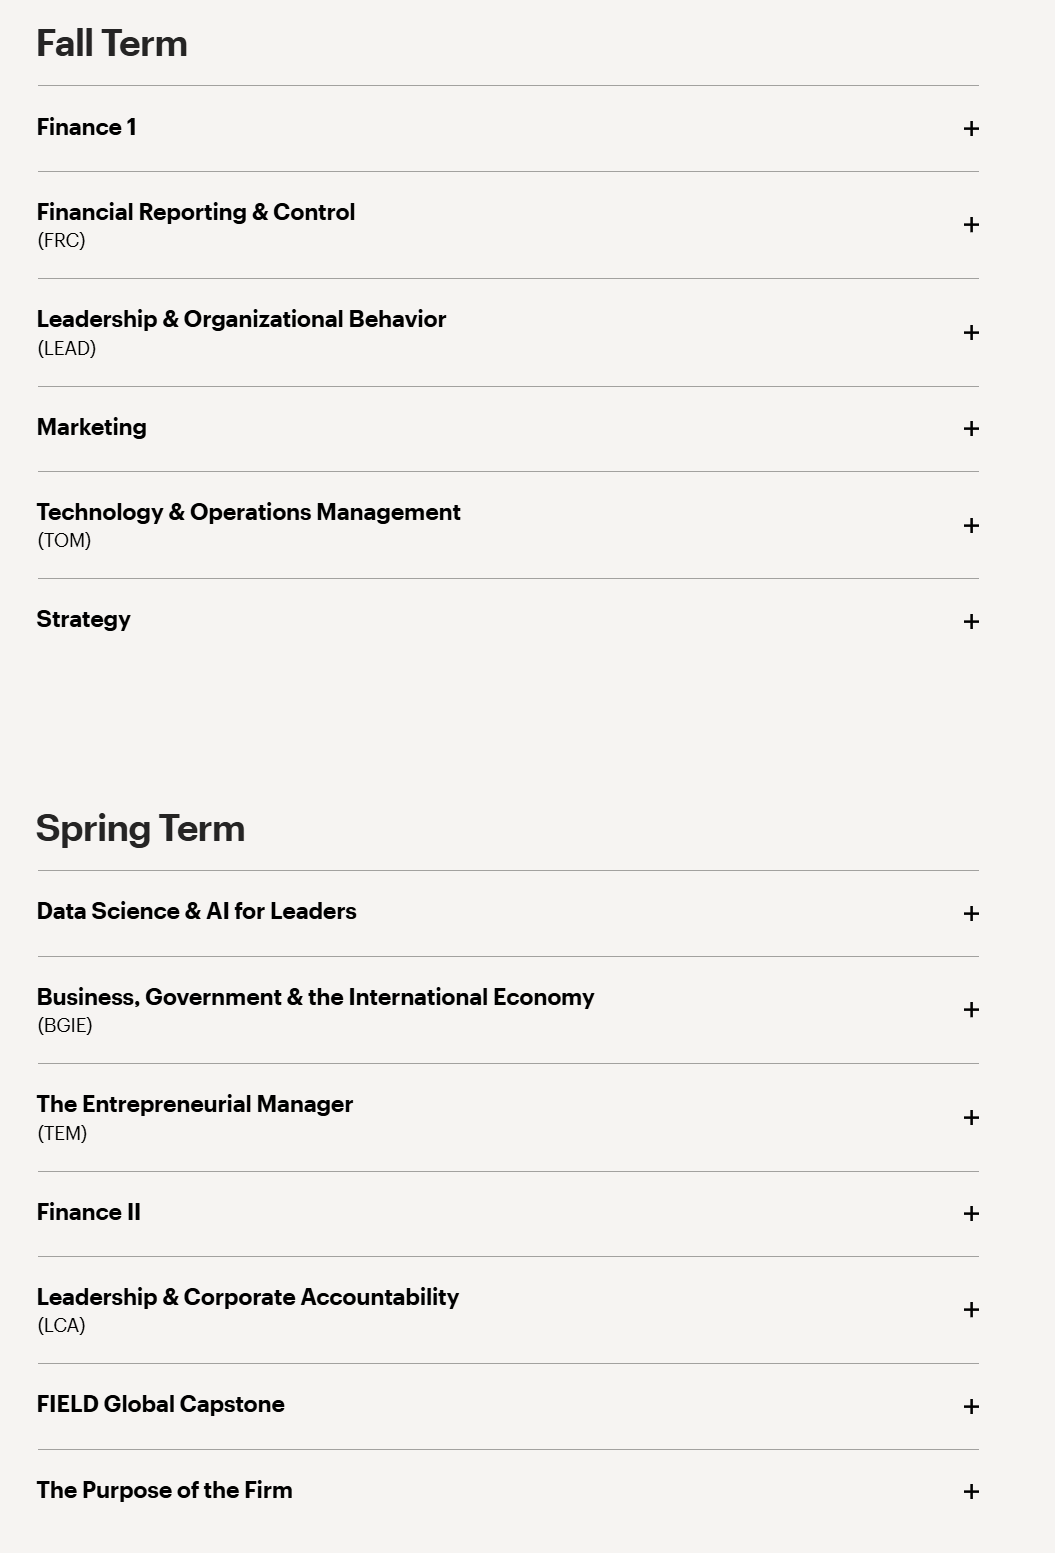Screen dimensions: 1055x1553
Task: Click plus icon for FIELD Global Capstone
Action: [970, 1407]
